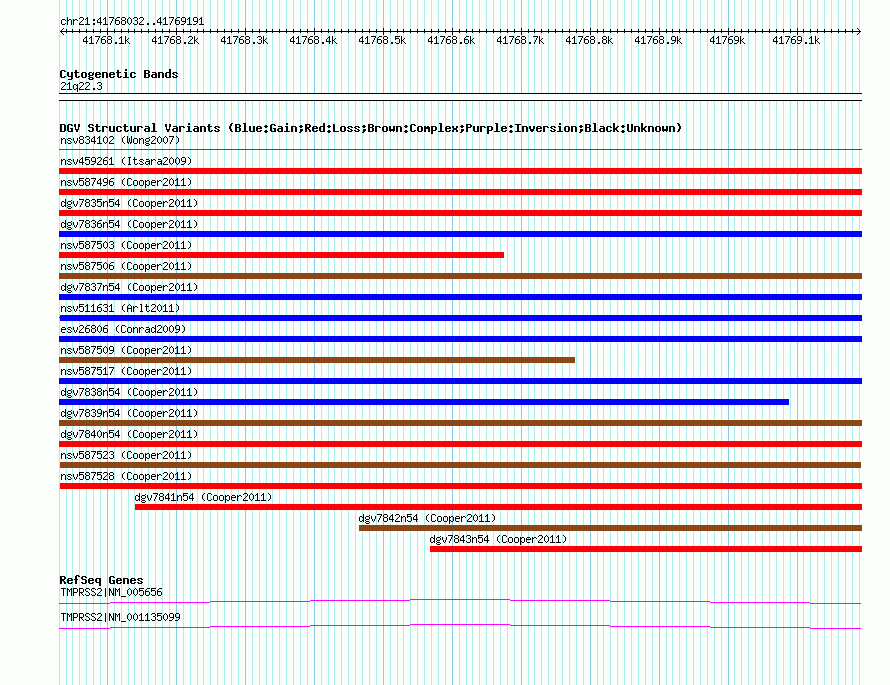Click the dgv7841n54 (Cooper2011) label
This screenshot has width=890, height=685.
(203, 497)
